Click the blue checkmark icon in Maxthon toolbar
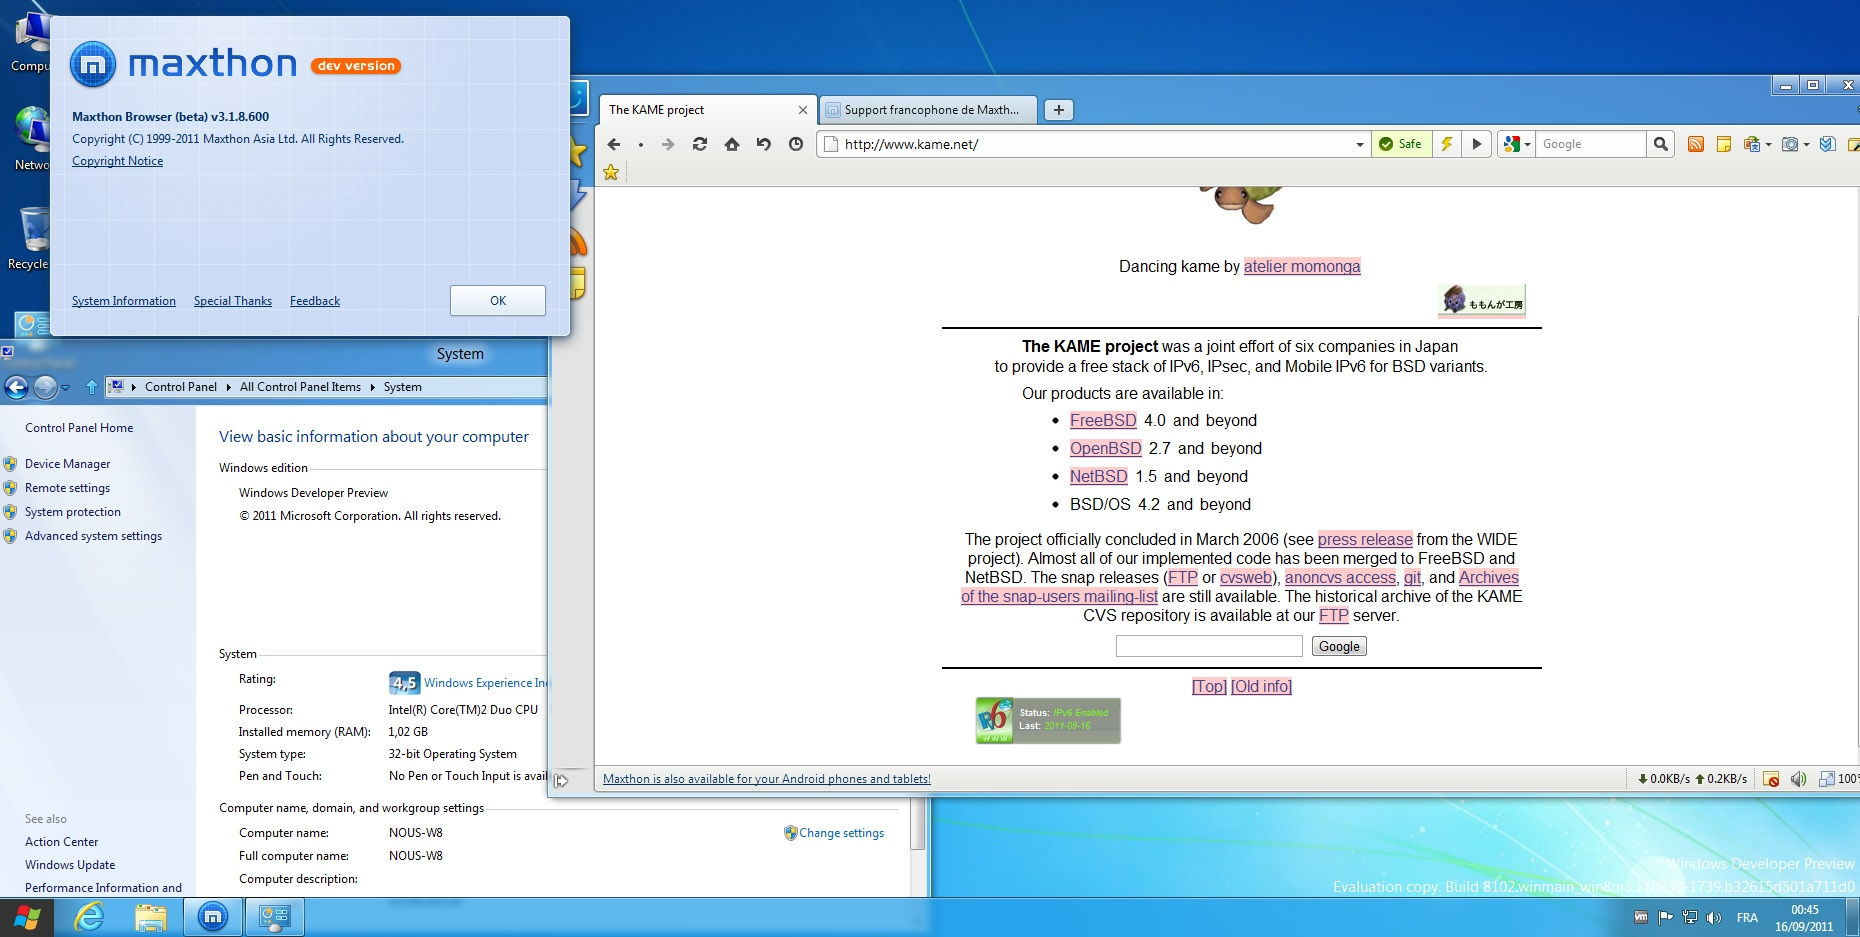This screenshot has width=1860, height=937. point(1827,144)
